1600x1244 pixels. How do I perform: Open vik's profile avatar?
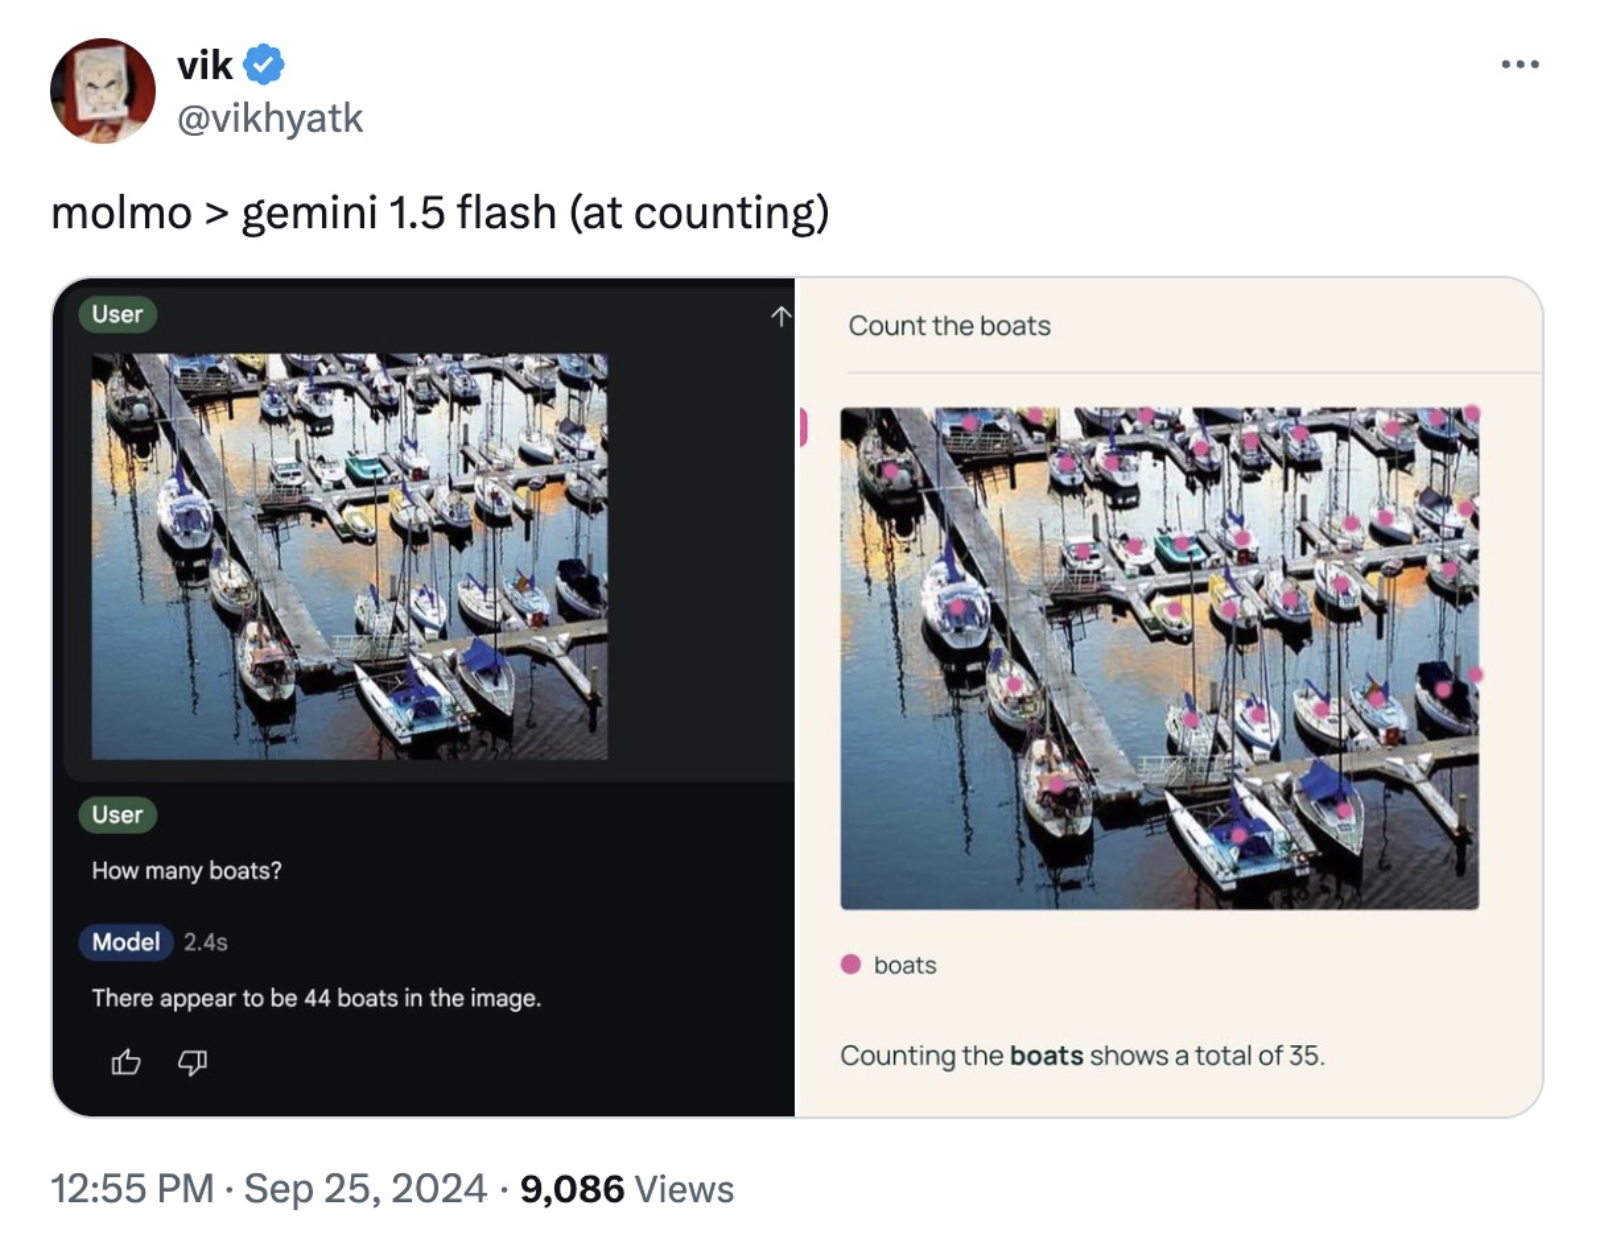pos(103,91)
